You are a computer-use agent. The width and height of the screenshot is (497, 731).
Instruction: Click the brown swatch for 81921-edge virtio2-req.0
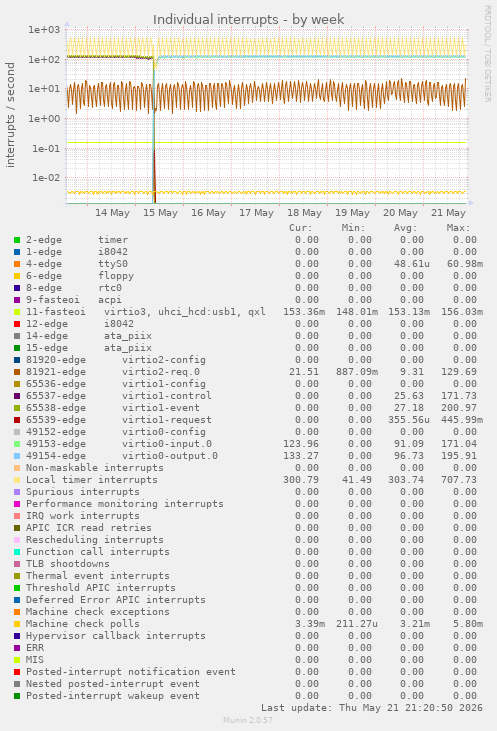pos(17,372)
